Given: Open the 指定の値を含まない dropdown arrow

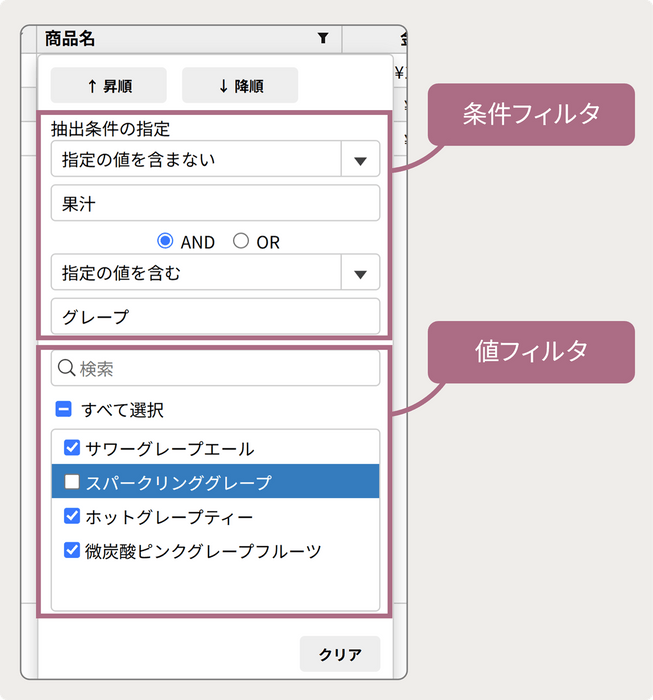Looking at the screenshot, I should click(x=360, y=159).
